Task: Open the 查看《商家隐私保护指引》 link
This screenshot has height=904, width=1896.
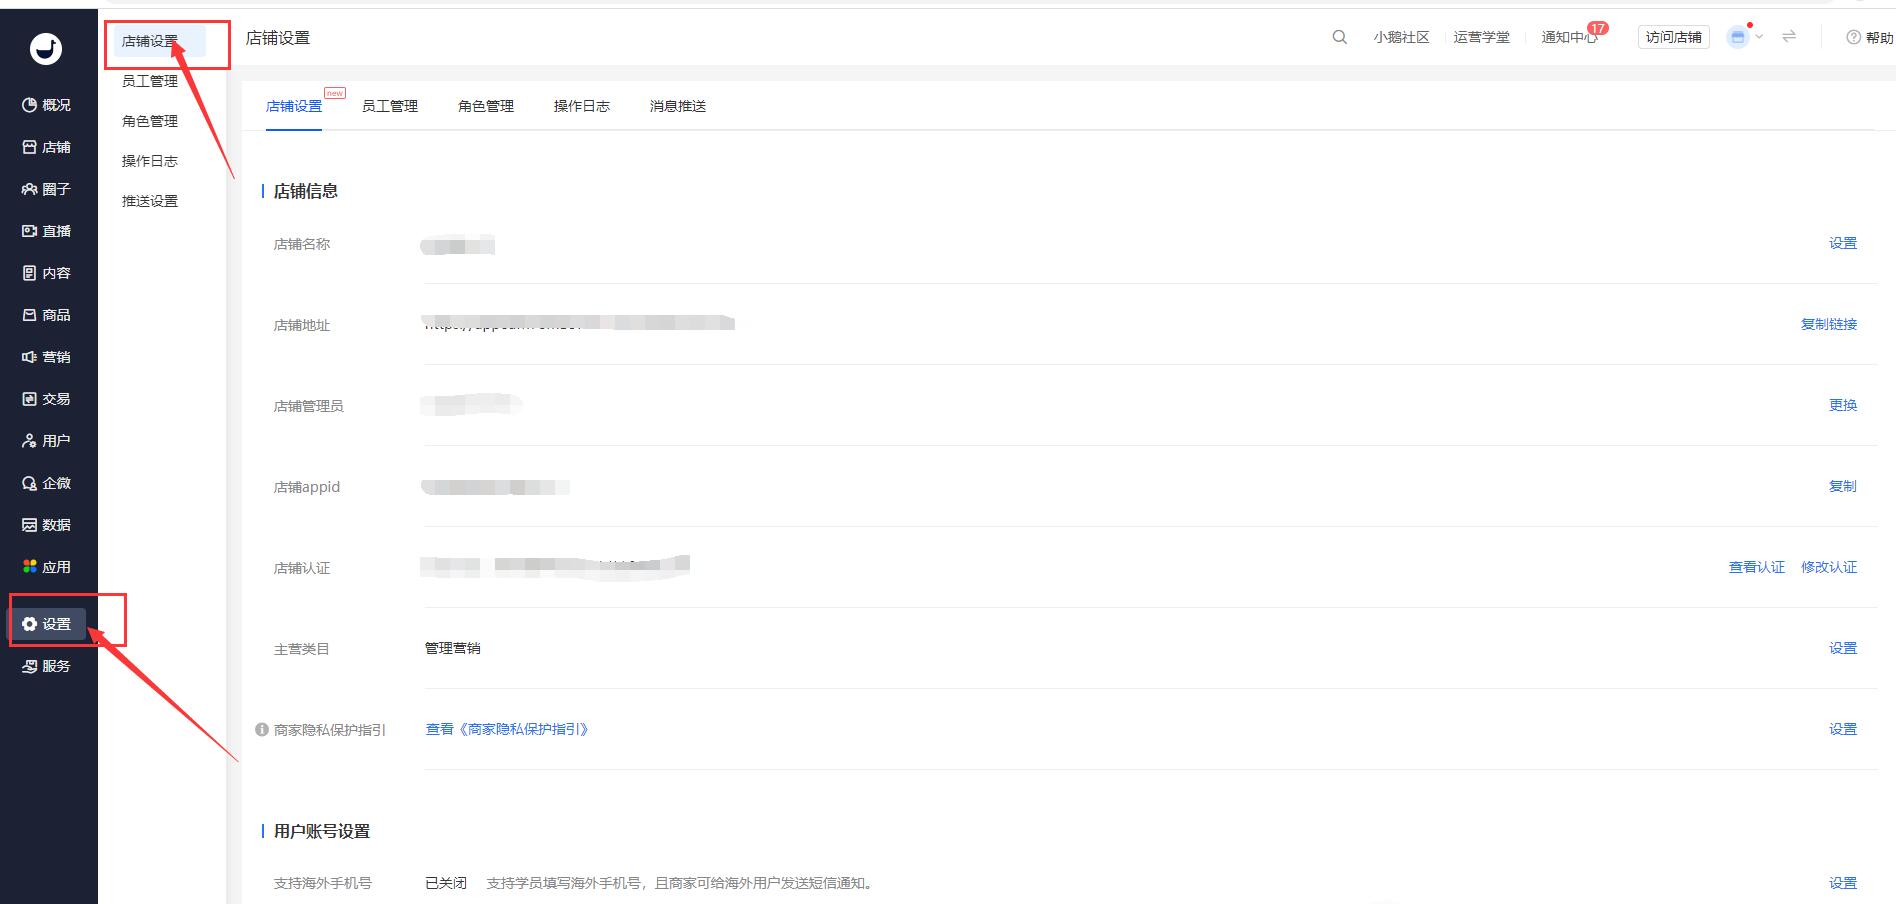Action: tap(507, 729)
